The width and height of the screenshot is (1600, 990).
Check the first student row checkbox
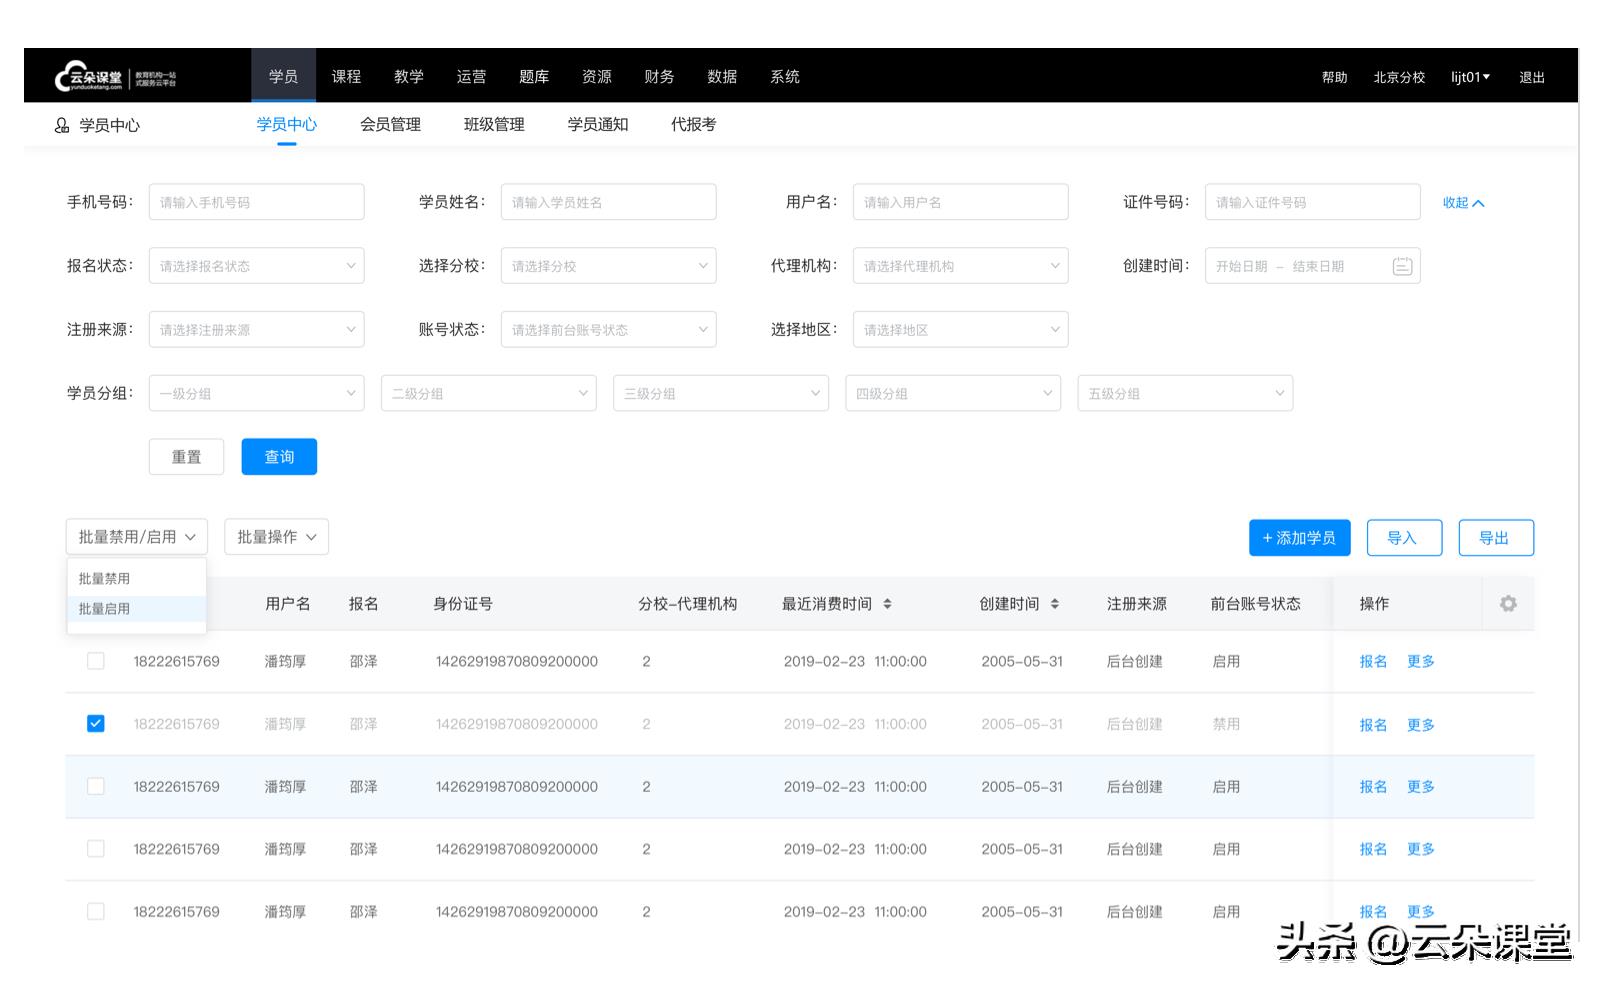tap(96, 661)
